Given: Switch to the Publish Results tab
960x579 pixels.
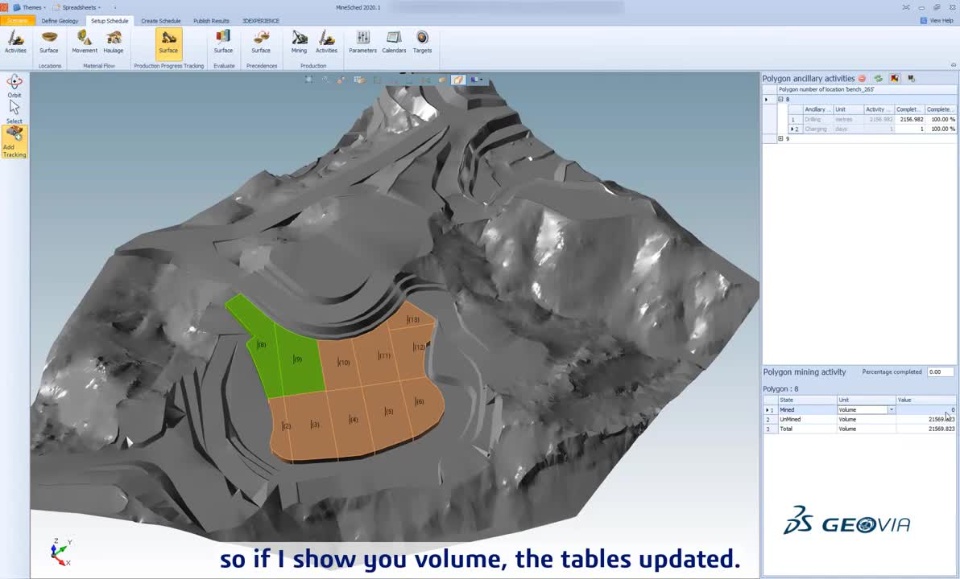Looking at the screenshot, I should (211, 21).
